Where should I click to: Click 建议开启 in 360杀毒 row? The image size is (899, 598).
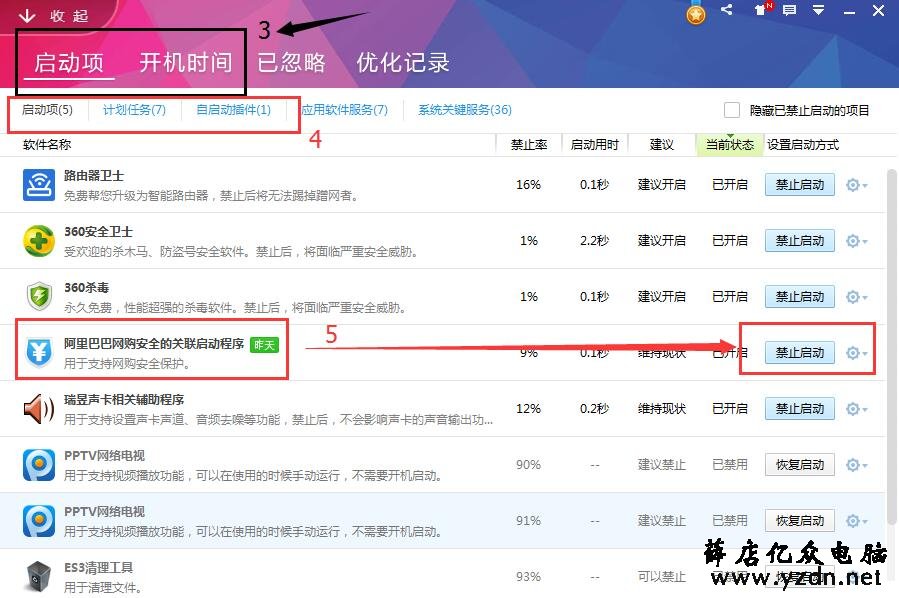pos(662,296)
